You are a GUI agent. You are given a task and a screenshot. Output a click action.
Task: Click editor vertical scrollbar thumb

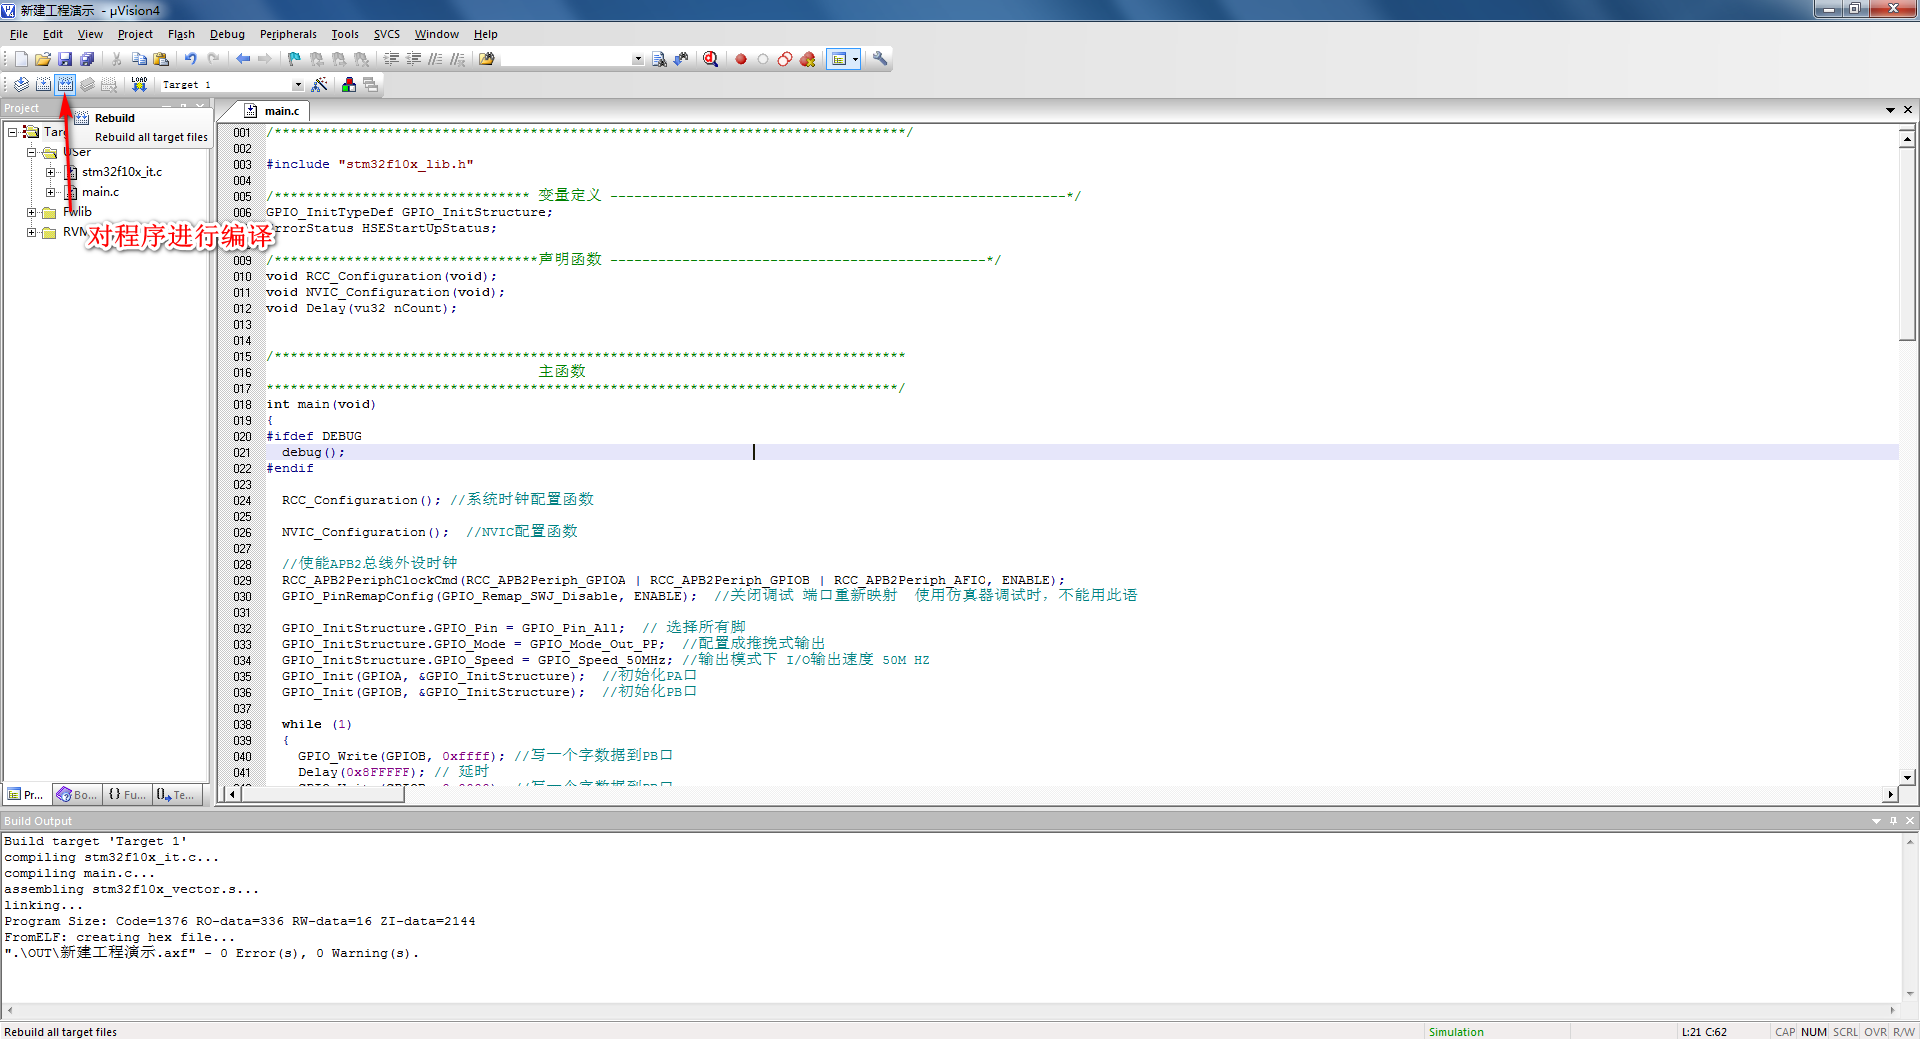1907,243
